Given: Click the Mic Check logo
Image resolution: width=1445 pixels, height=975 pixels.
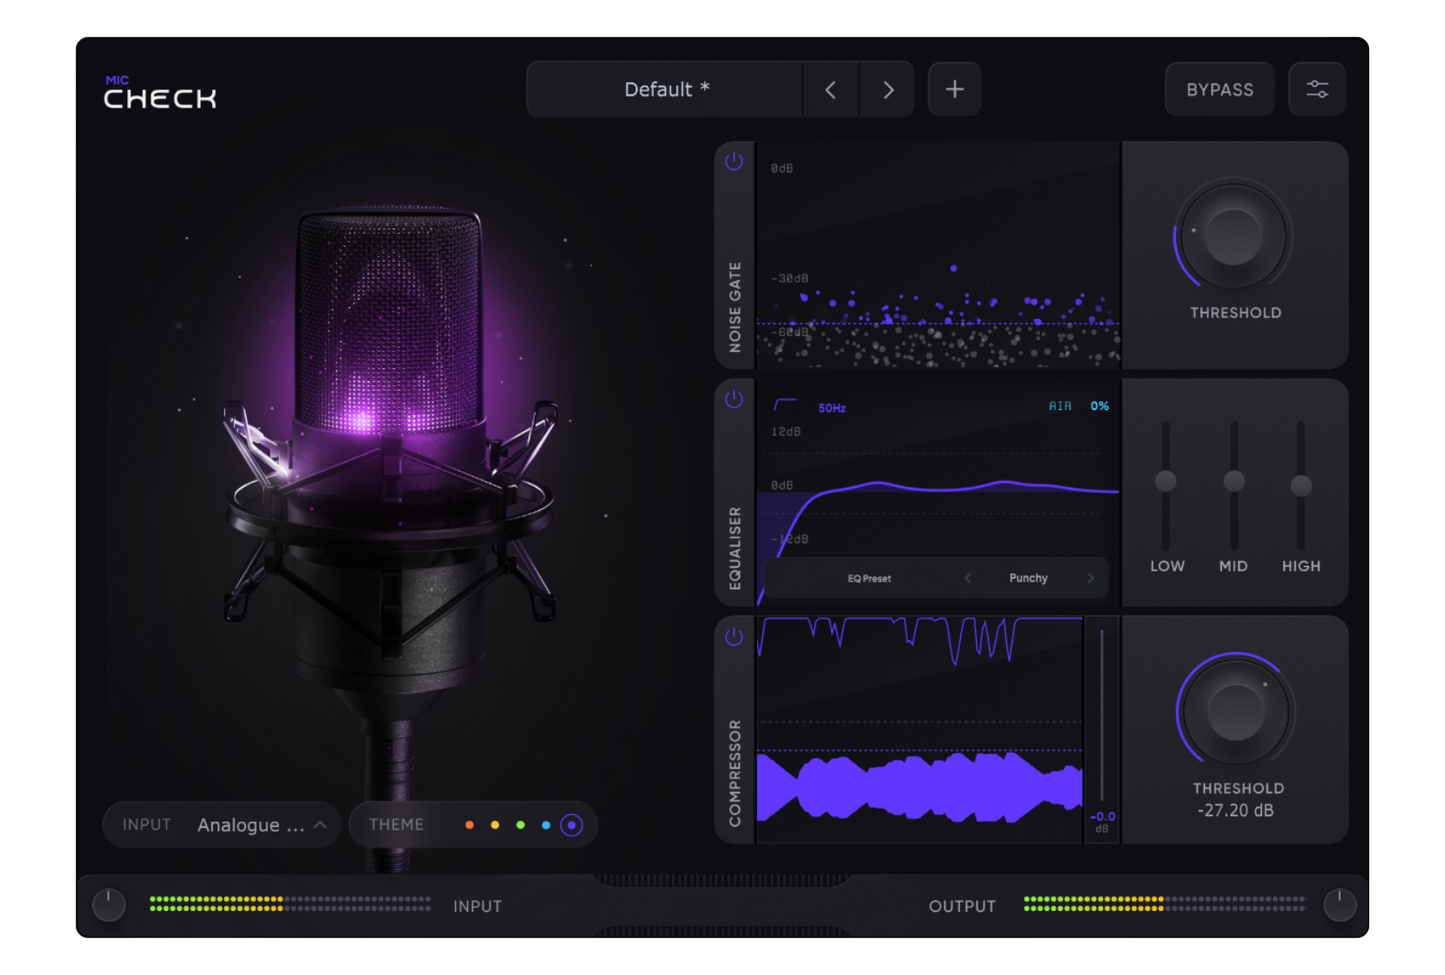Looking at the screenshot, I should [x=160, y=92].
